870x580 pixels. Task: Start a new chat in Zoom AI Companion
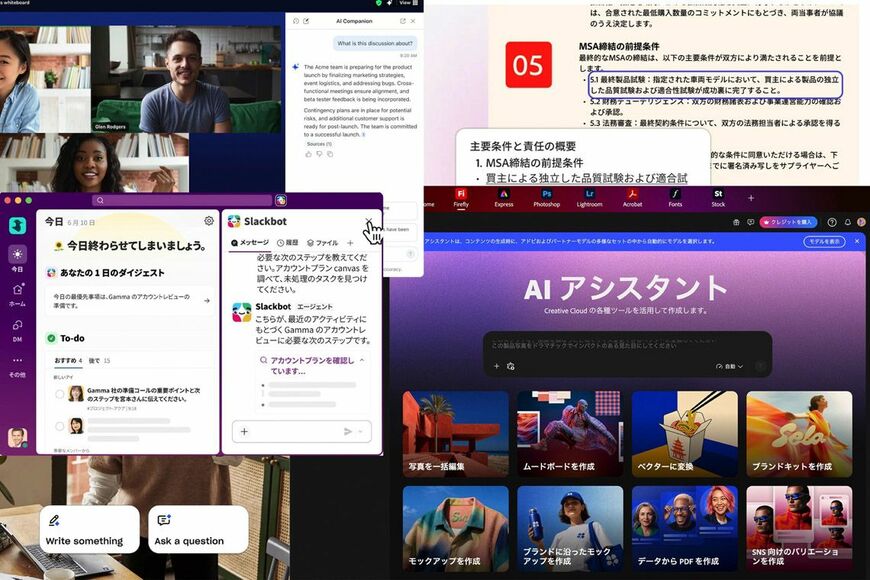[x=306, y=21]
